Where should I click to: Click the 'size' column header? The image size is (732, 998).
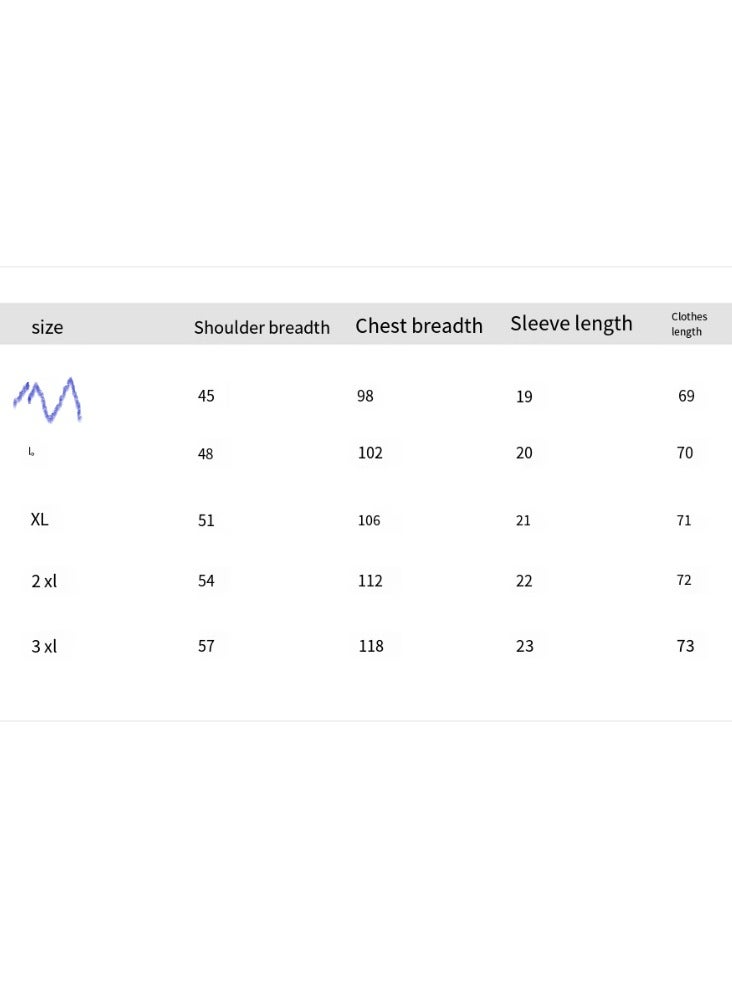[x=47, y=327]
